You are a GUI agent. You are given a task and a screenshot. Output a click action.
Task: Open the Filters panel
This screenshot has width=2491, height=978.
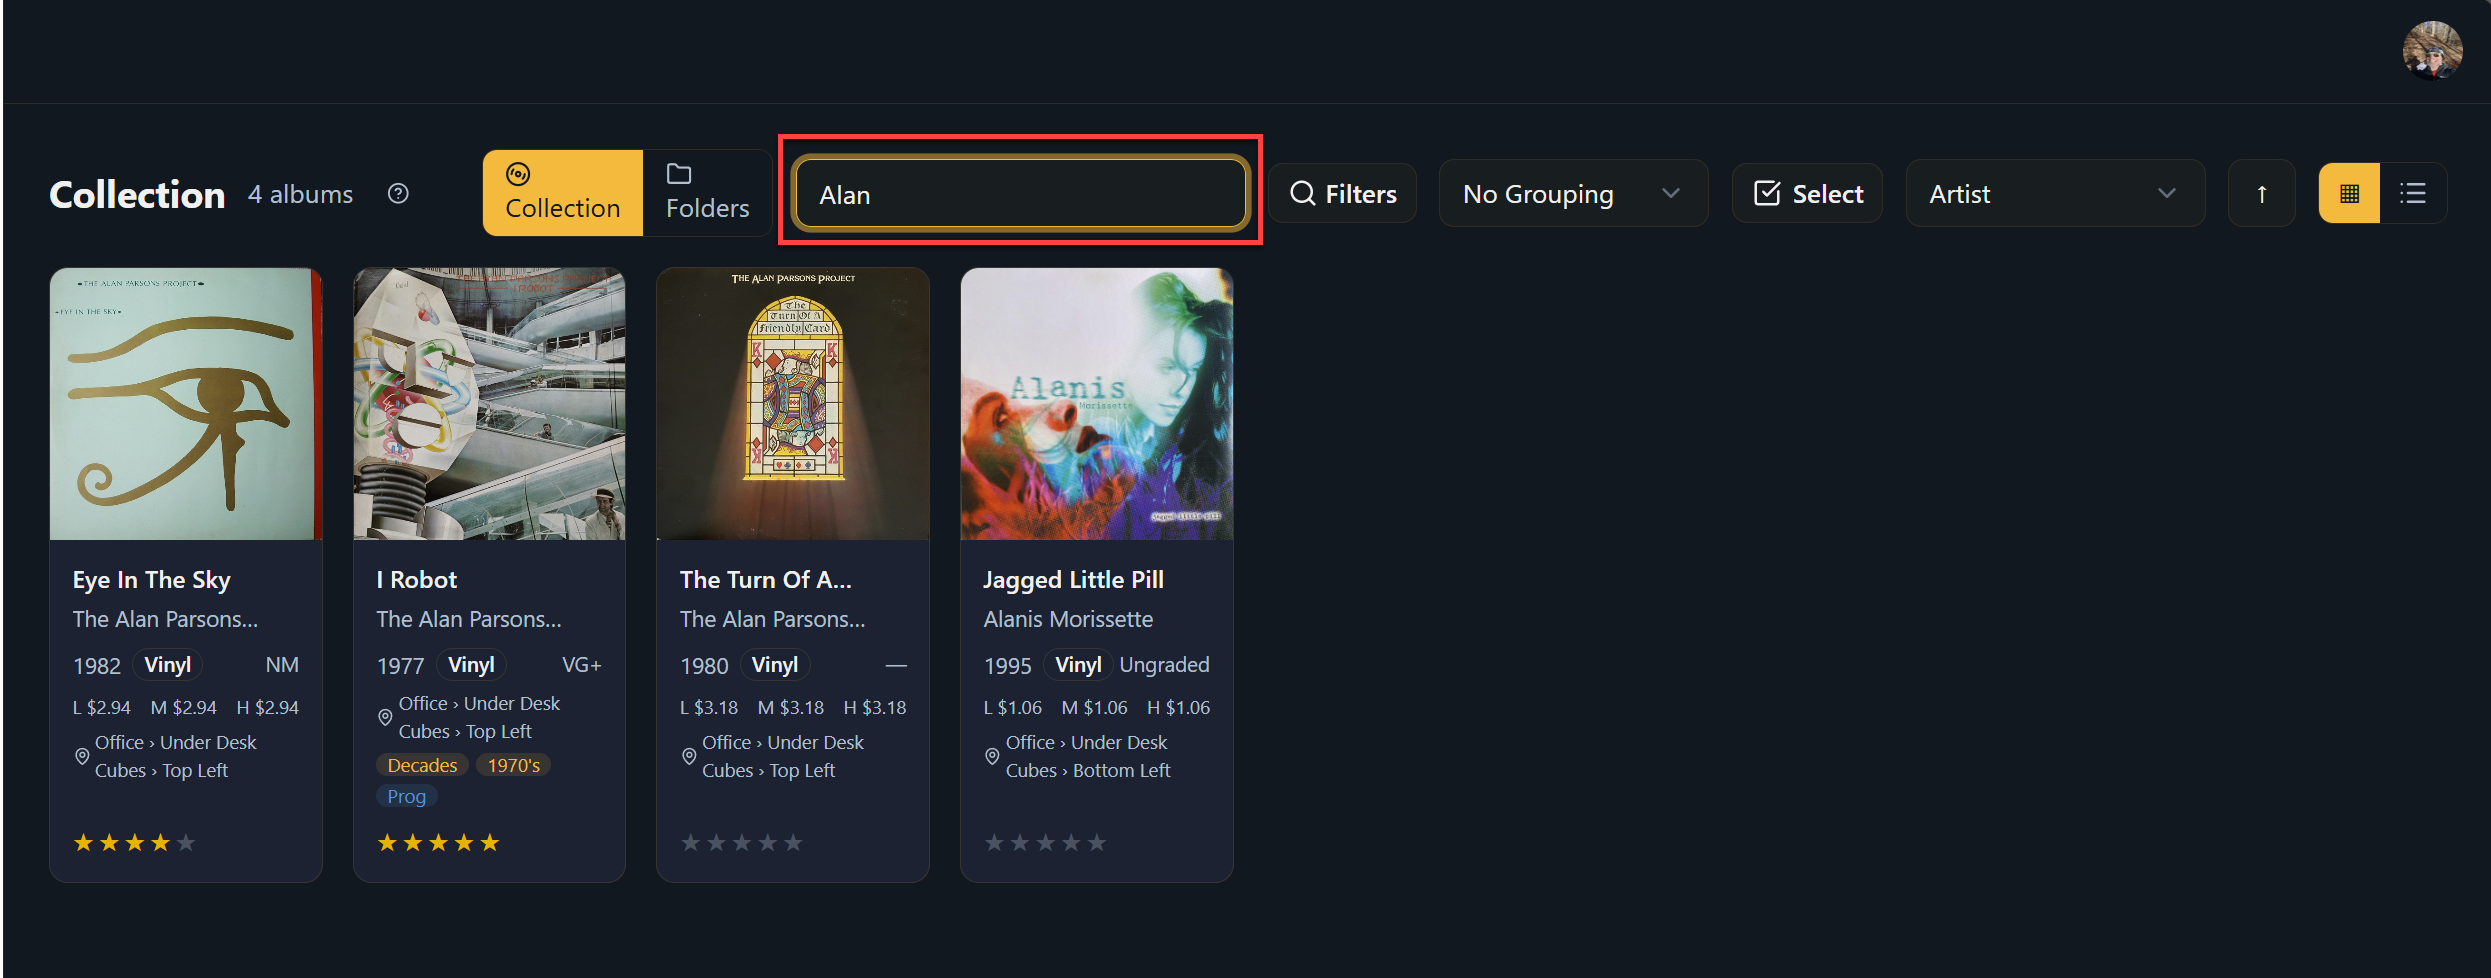(x=1343, y=194)
